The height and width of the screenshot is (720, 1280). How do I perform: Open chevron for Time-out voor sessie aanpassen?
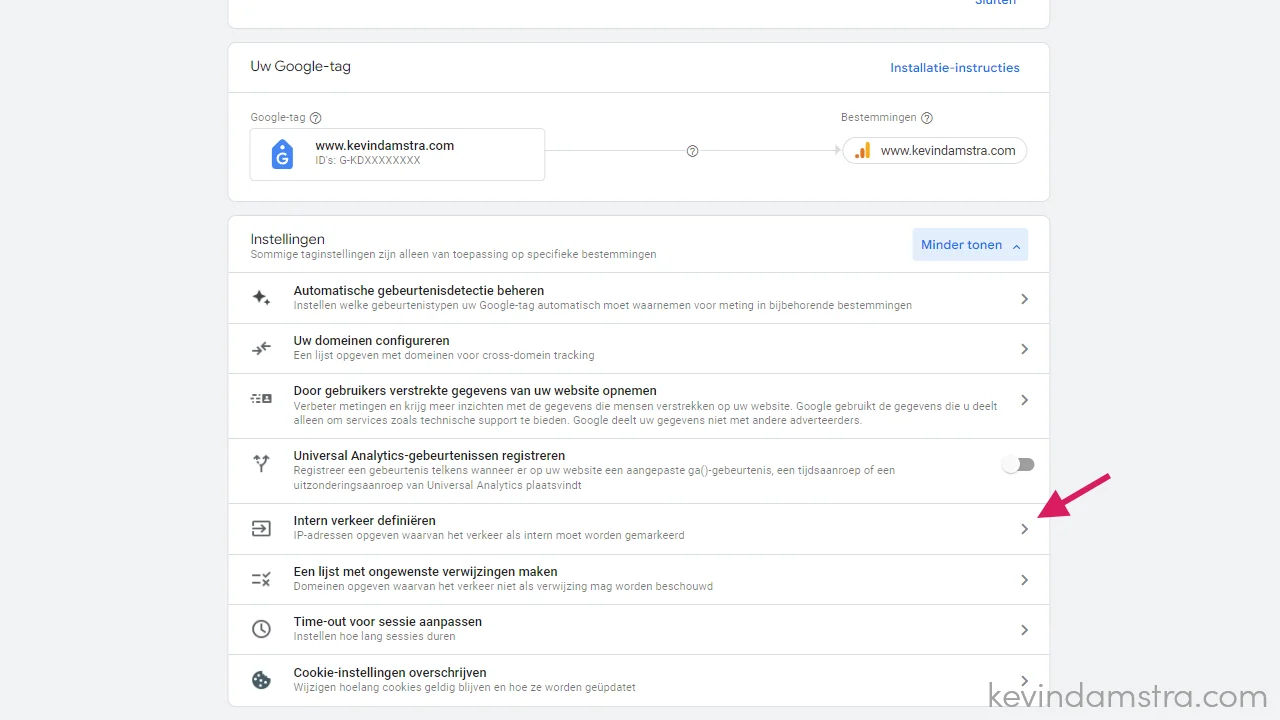1024,630
